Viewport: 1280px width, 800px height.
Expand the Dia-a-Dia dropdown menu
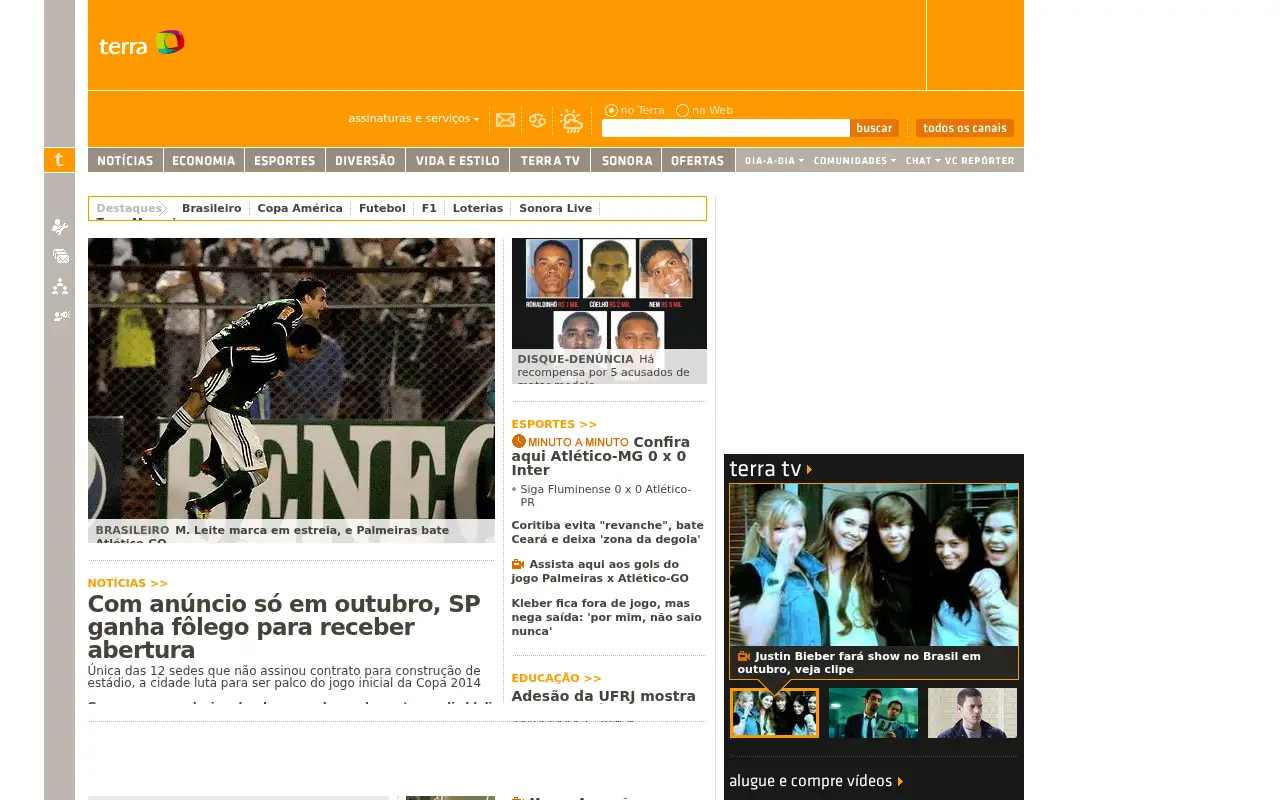click(x=775, y=161)
